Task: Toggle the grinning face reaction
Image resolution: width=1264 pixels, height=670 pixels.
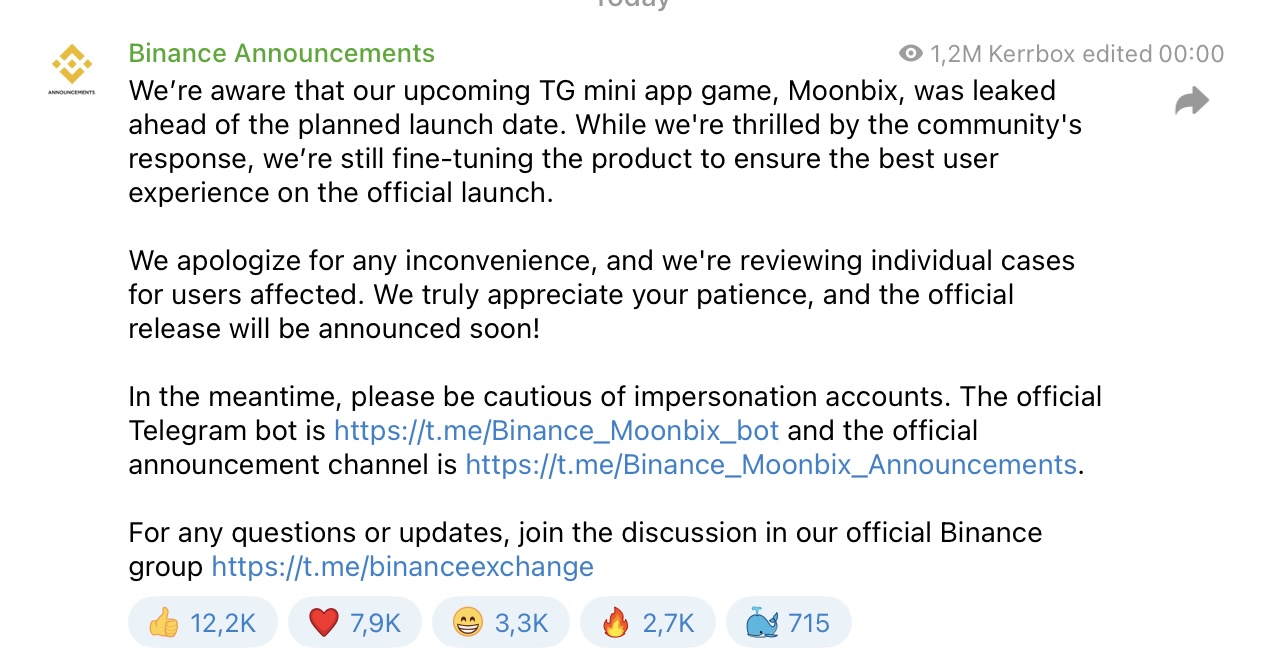Action: click(500, 623)
